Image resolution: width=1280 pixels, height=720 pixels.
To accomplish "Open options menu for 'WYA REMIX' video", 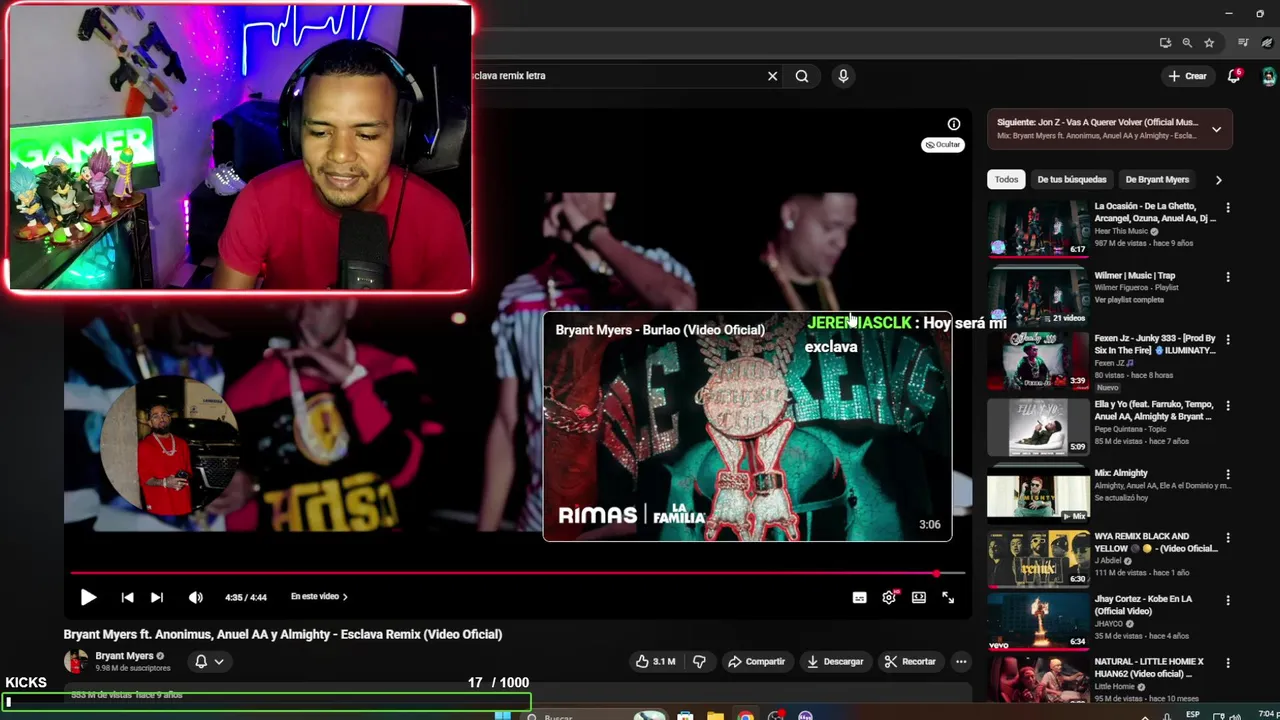I will (1228, 538).
